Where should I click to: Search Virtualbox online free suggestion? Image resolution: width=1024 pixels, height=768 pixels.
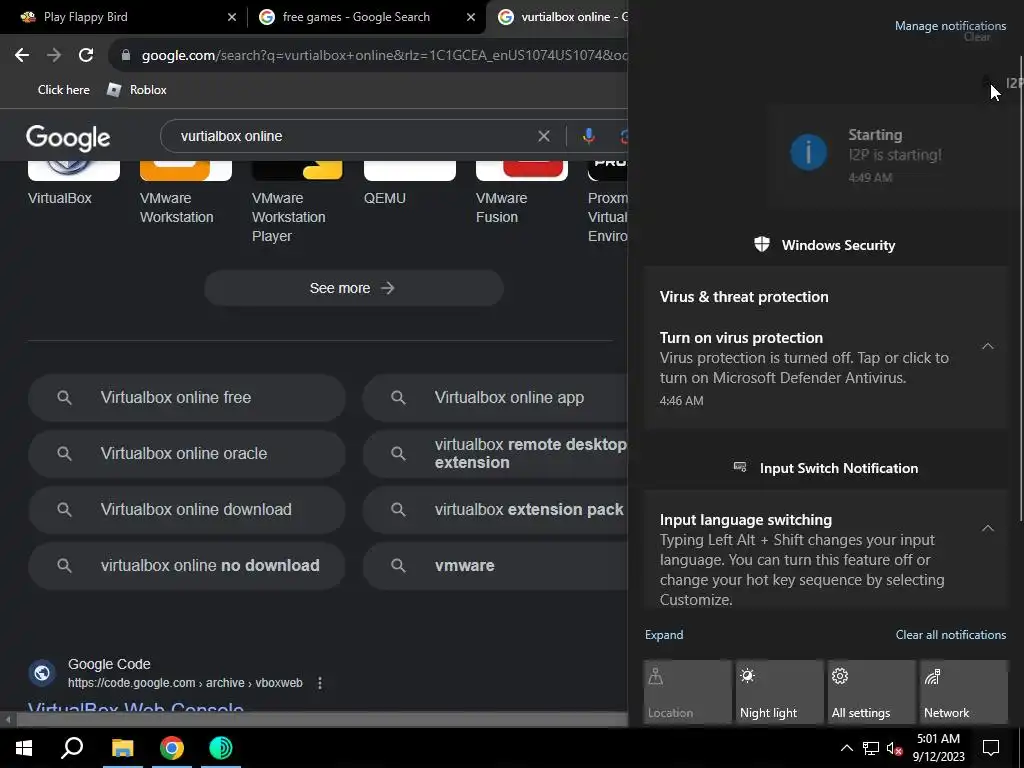[187, 397]
